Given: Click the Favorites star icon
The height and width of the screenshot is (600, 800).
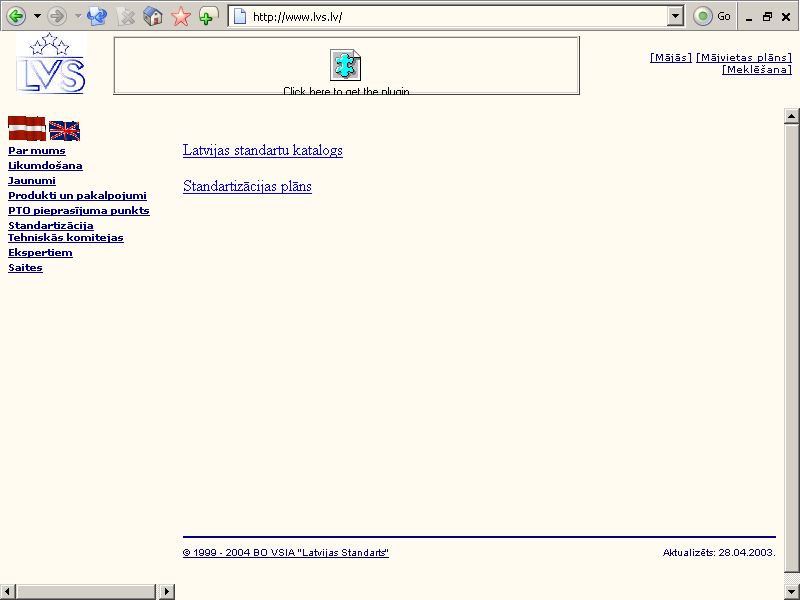Looking at the screenshot, I should [x=181, y=16].
